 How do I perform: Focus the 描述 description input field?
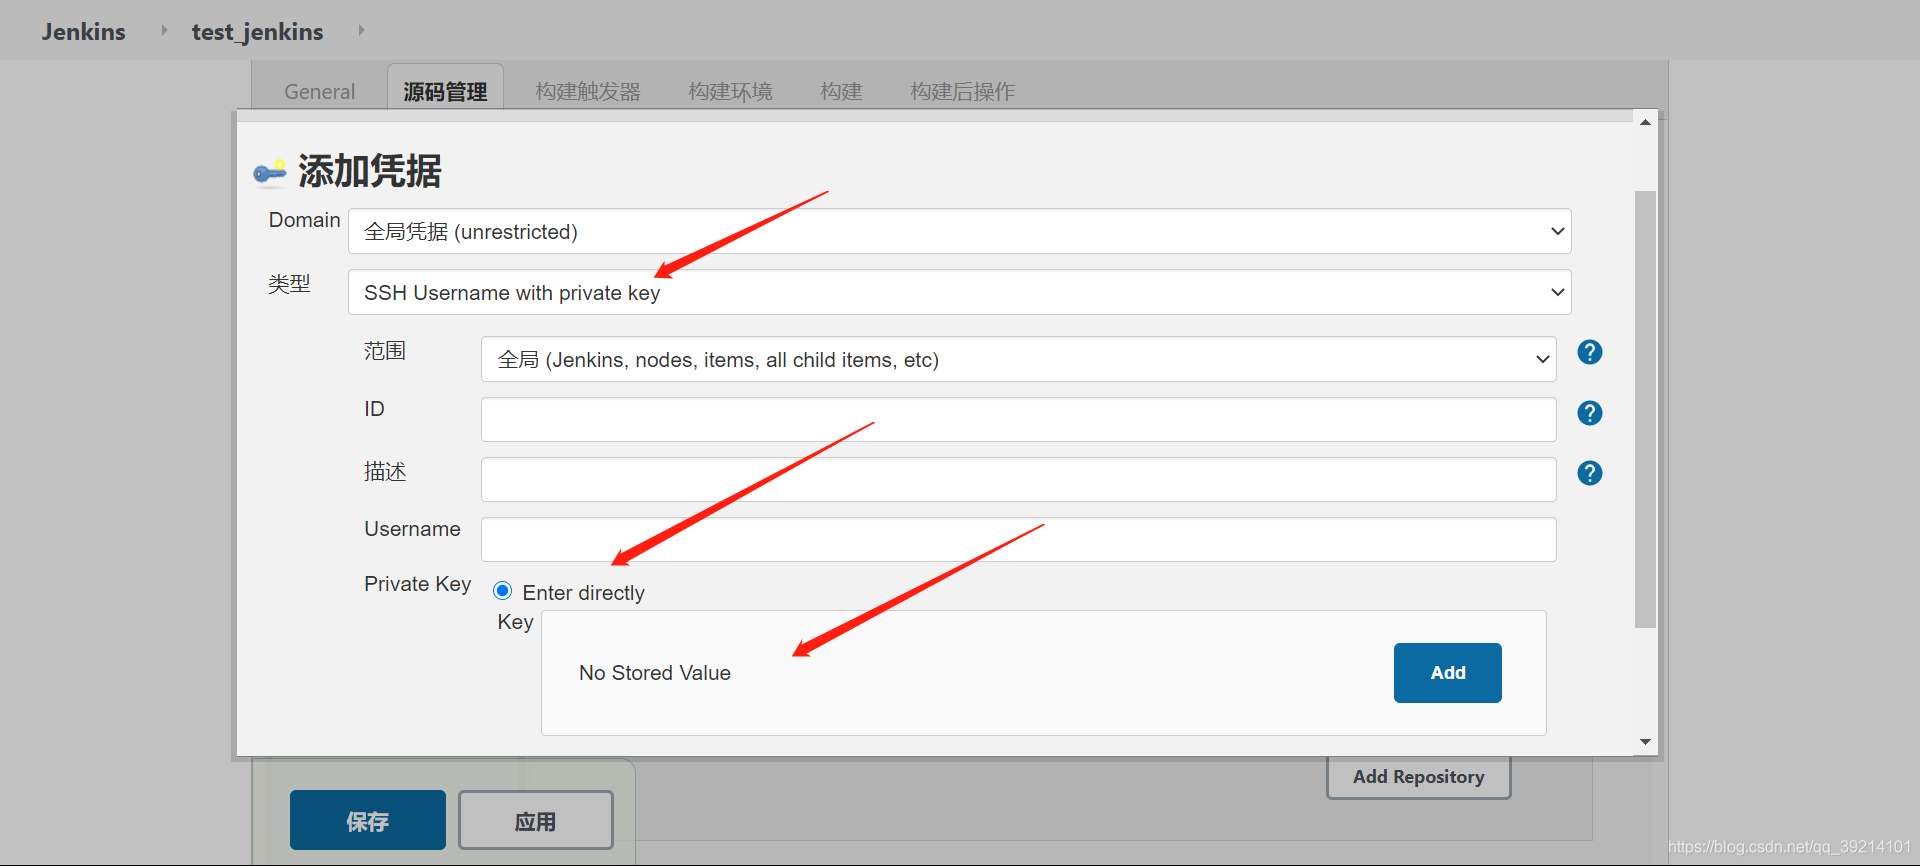coord(1018,479)
